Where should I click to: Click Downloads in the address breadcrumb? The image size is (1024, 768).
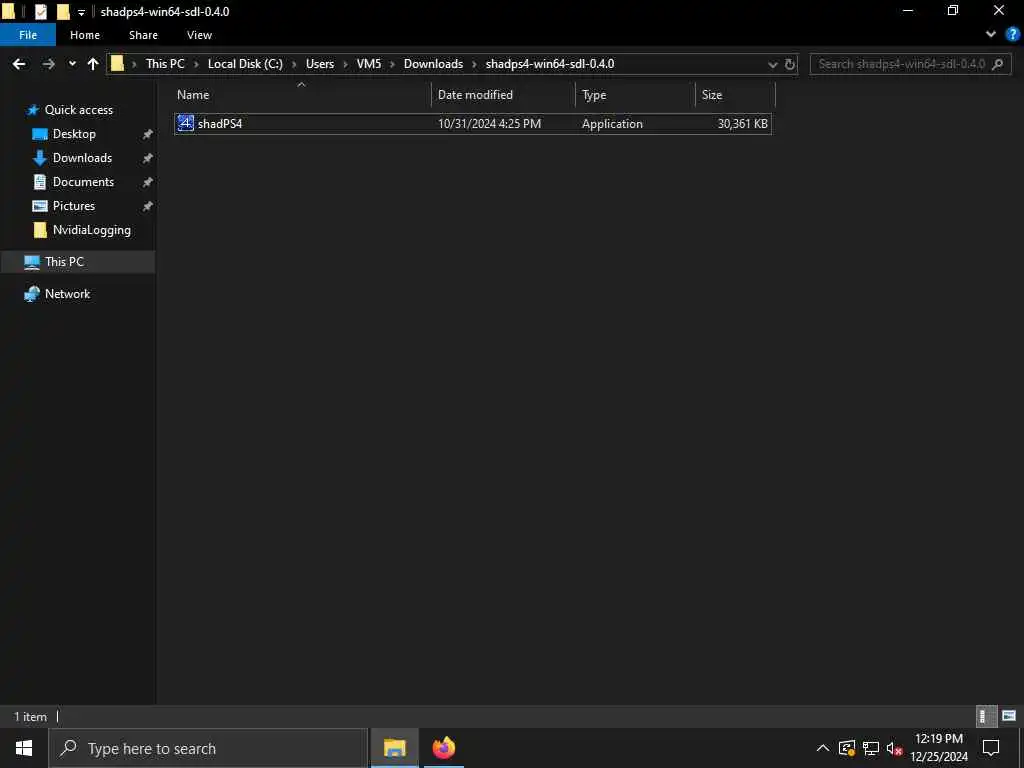(x=433, y=64)
